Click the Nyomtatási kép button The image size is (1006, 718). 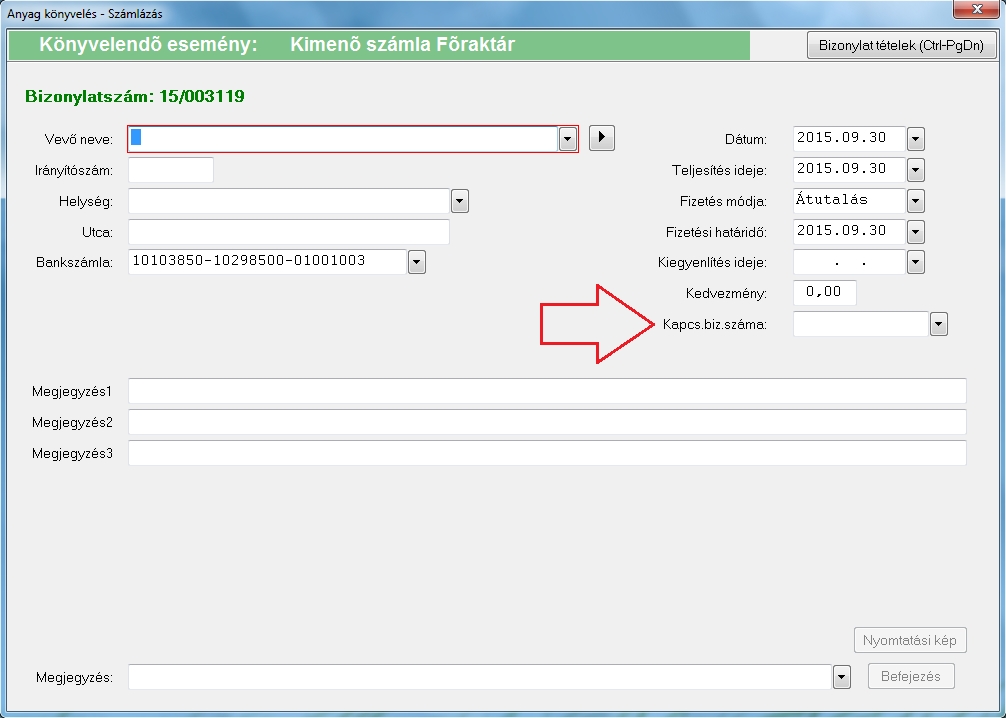tap(910, 640)
